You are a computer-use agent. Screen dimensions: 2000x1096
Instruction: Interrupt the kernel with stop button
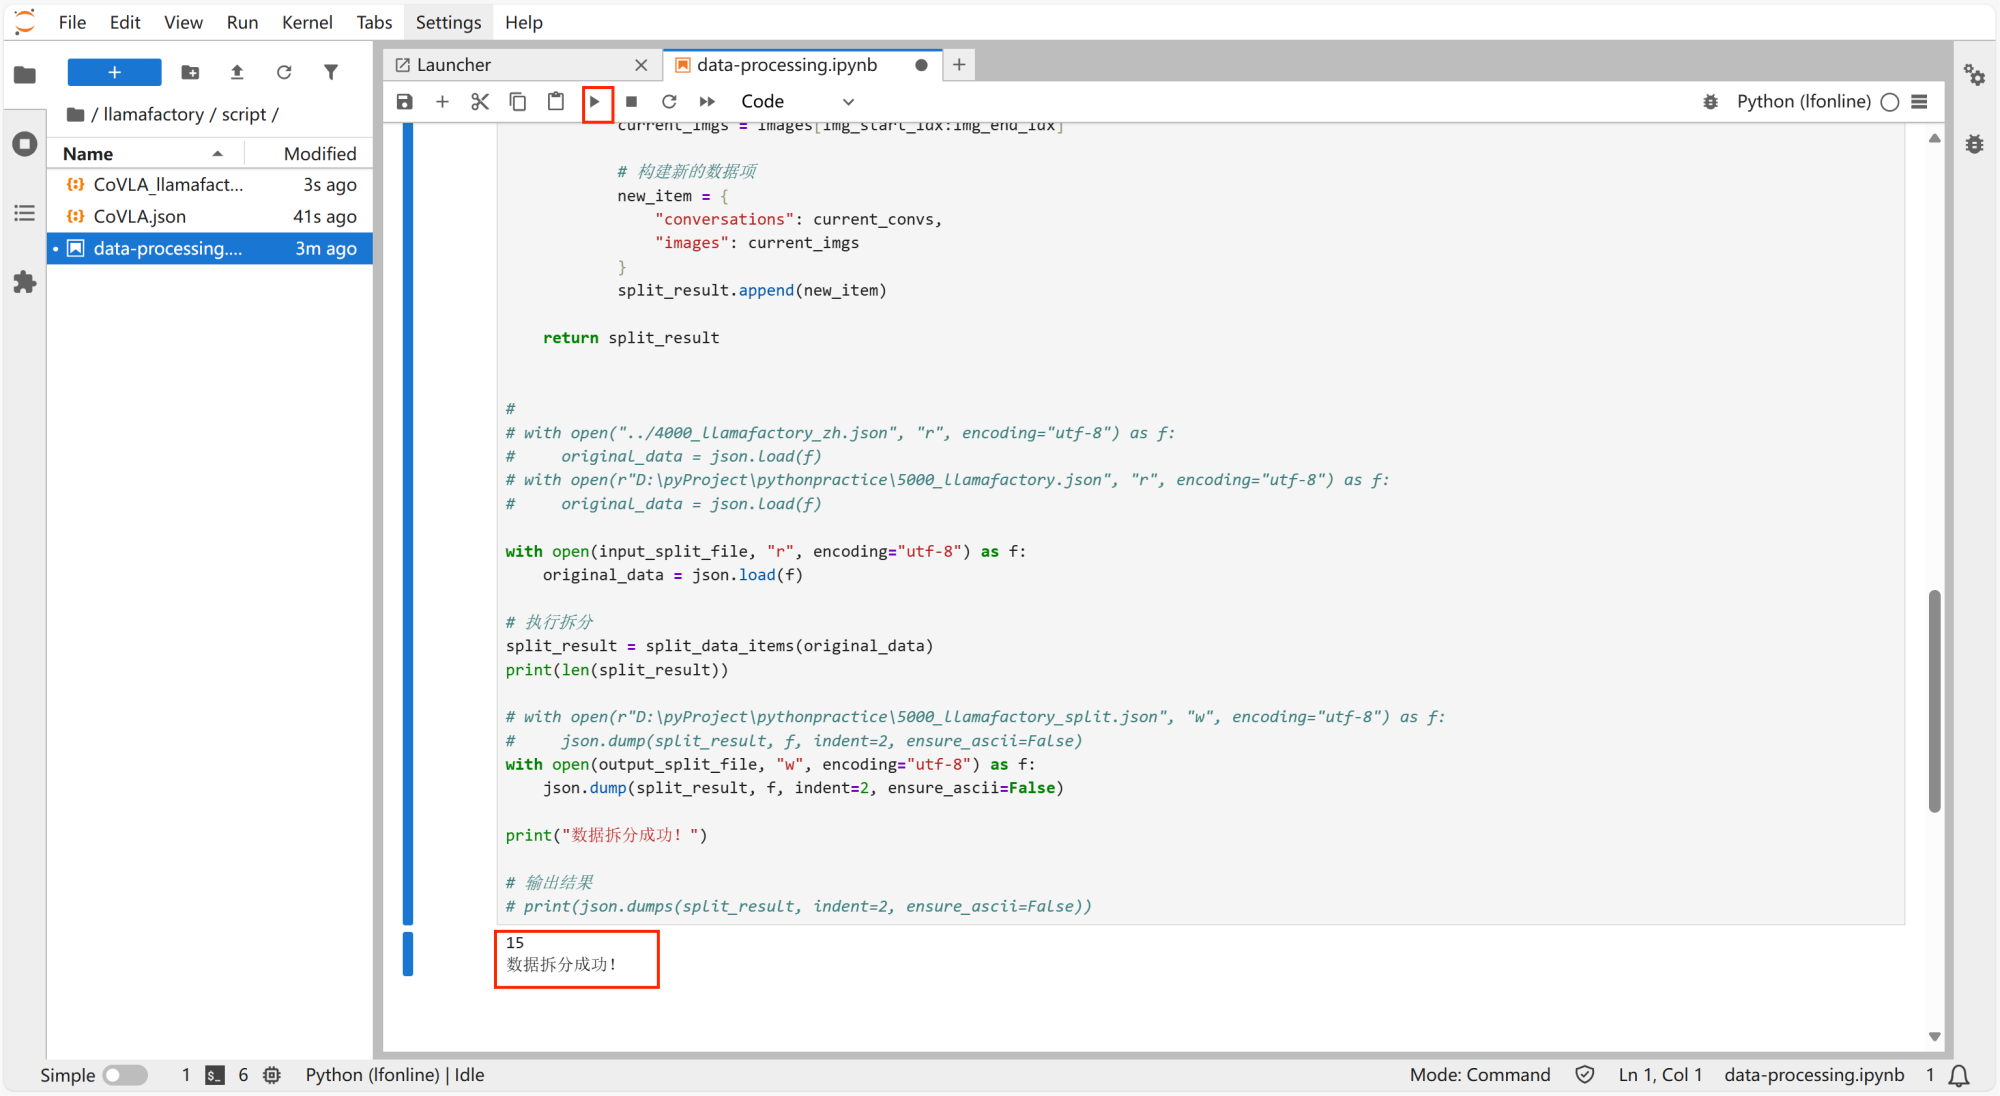click(631, 101)
